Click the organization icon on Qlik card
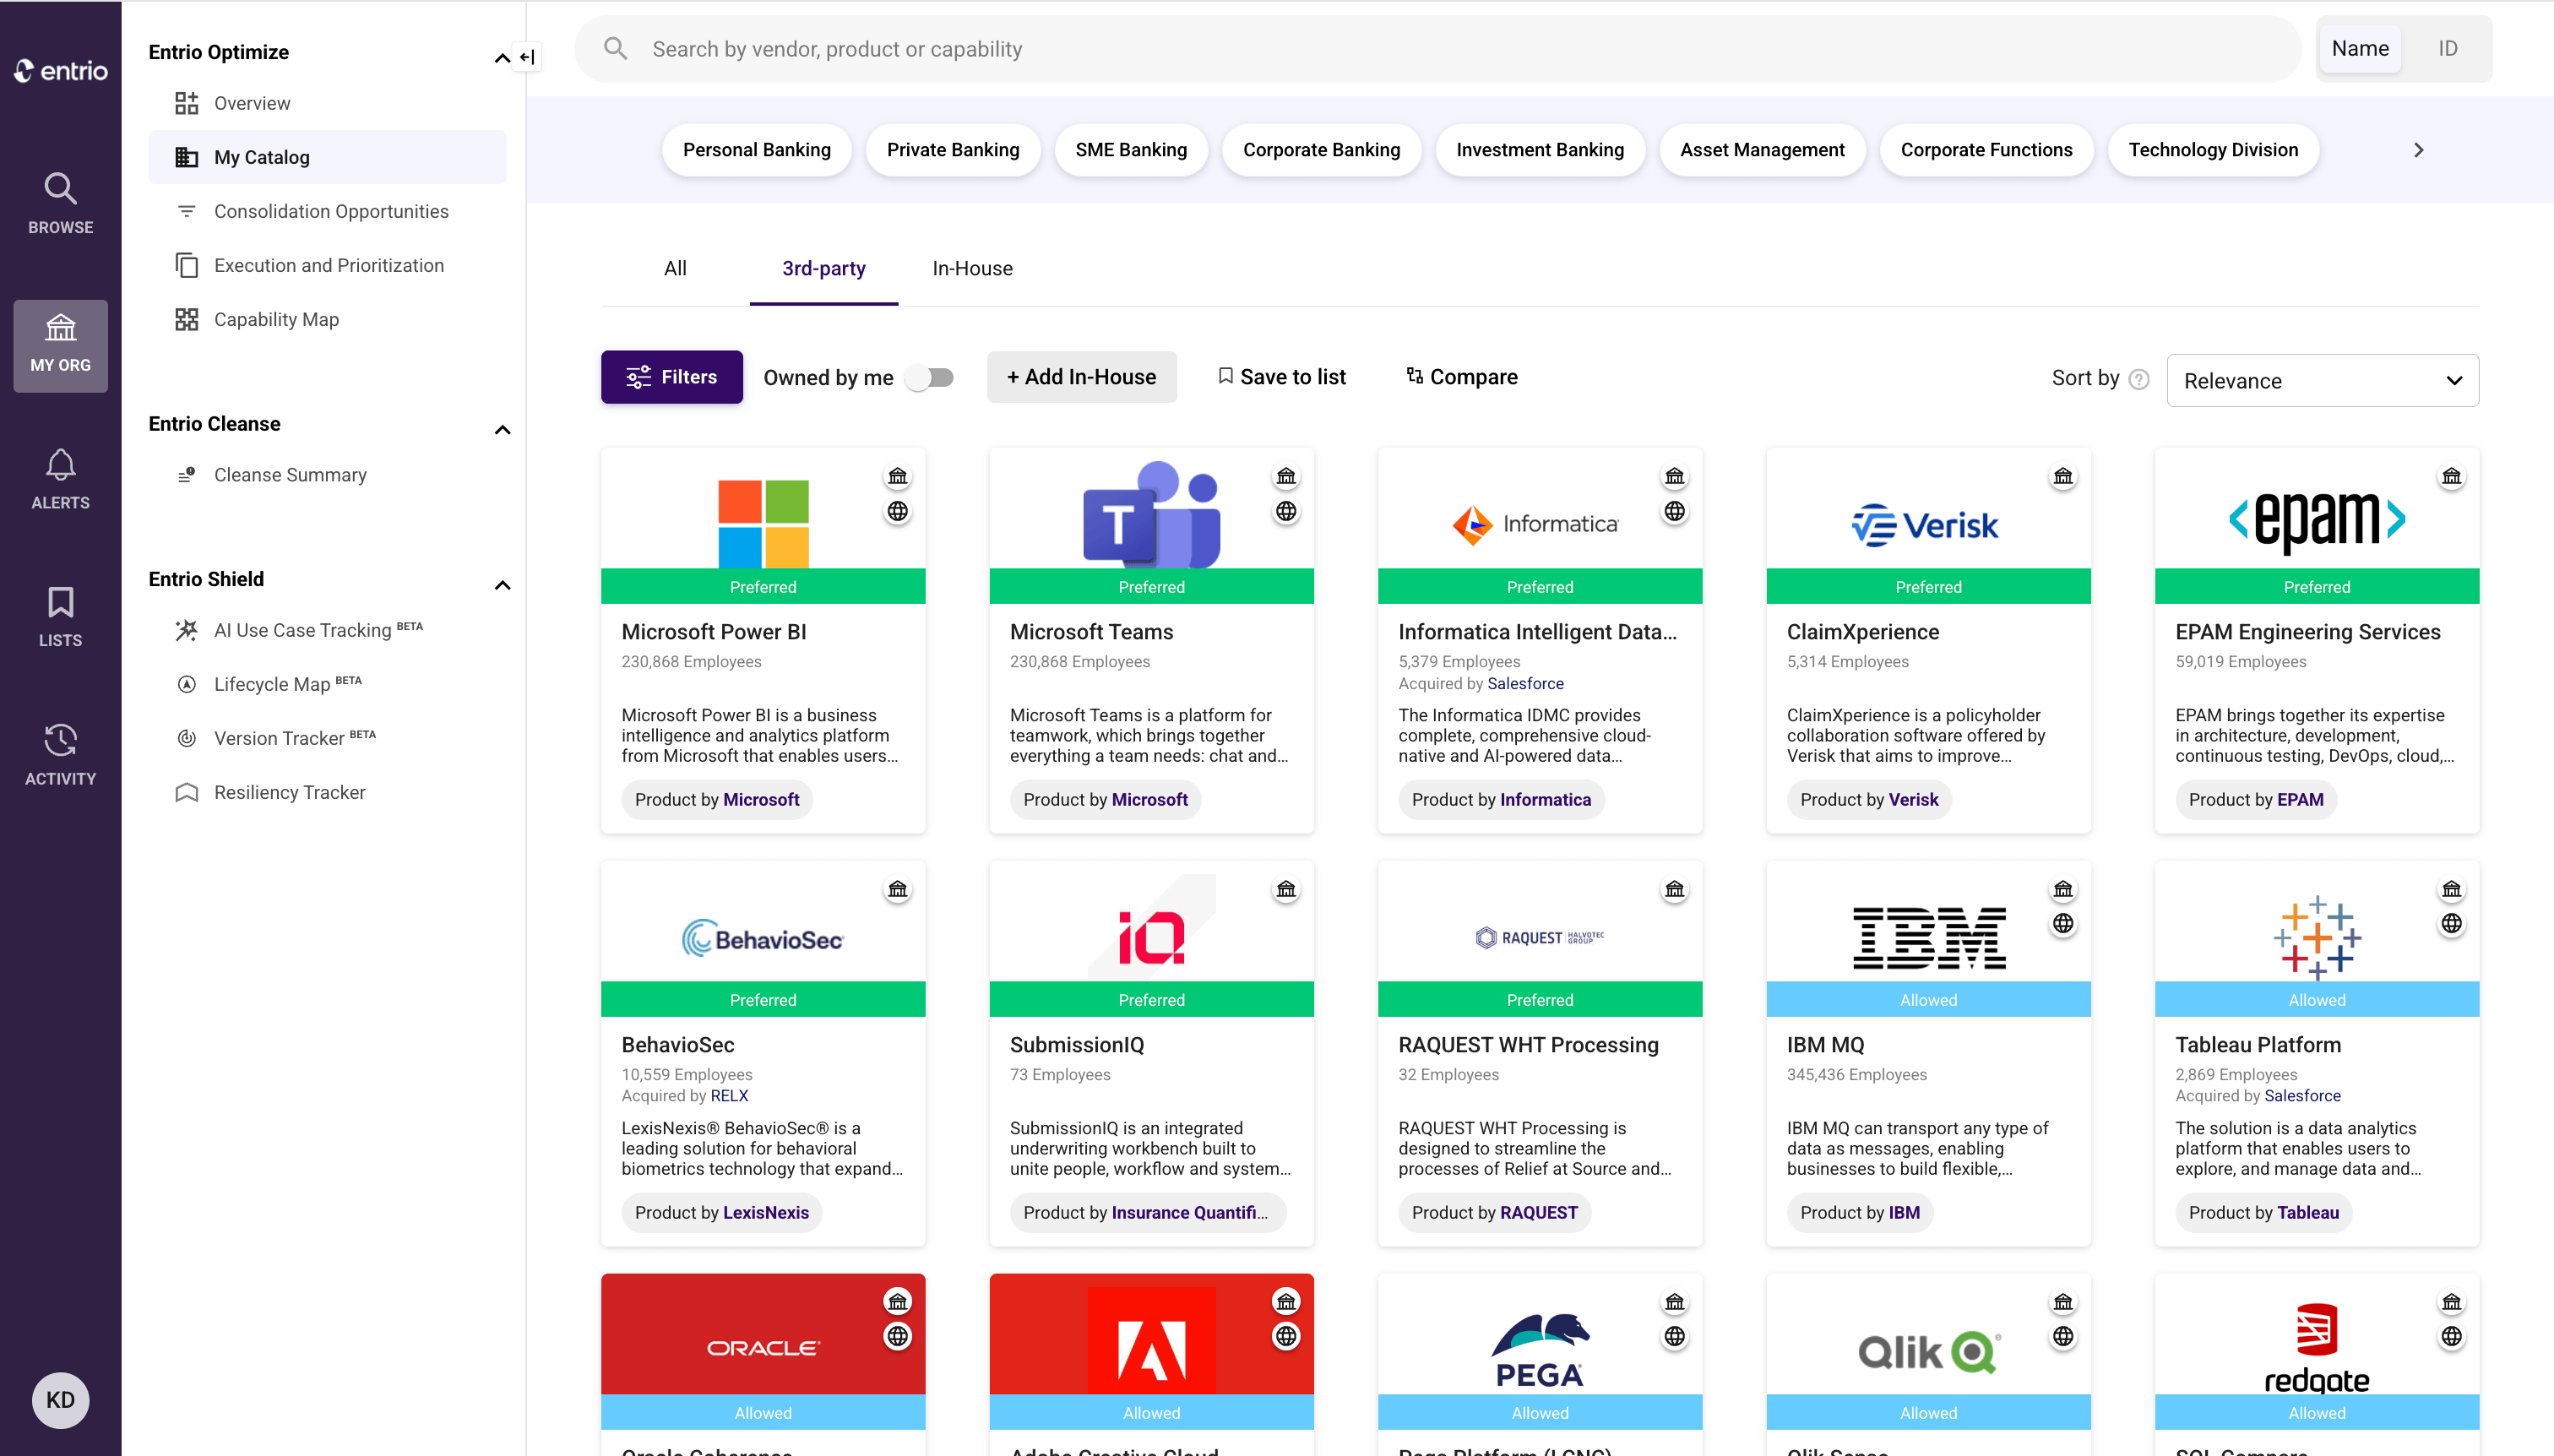The width and height of the screenshot is (2554, 1456). (2062, 1302)
